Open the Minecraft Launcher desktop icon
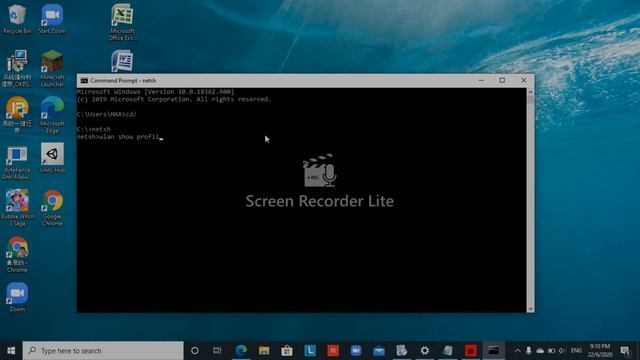640x360 pixels. tap(52, 69)
